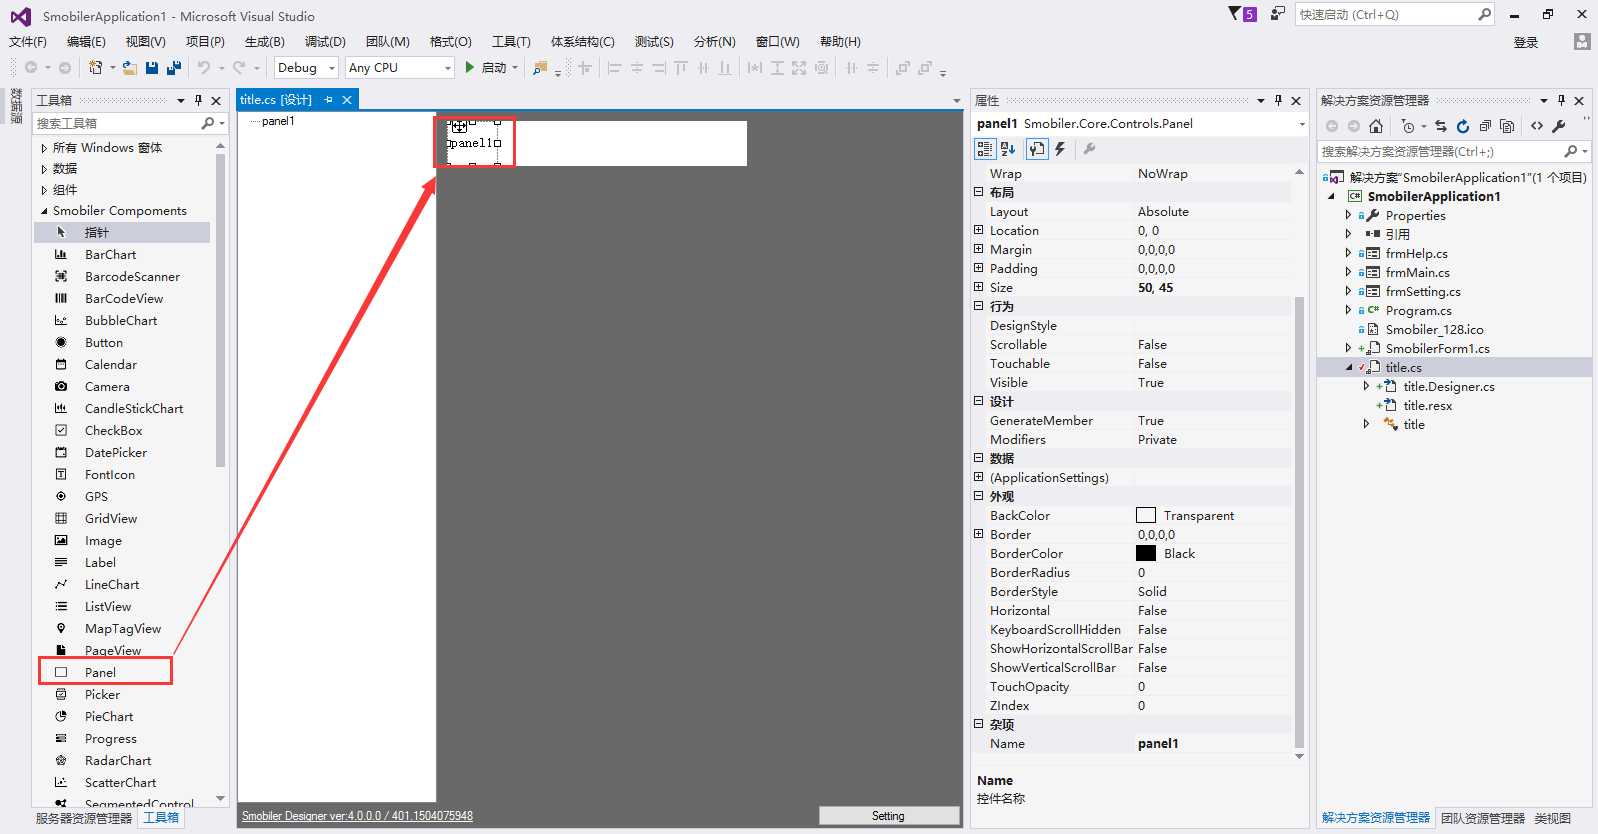This screenshot has height=834, width=1598.
Task: Click the Setting button in designer
Action: click(888, 816)
